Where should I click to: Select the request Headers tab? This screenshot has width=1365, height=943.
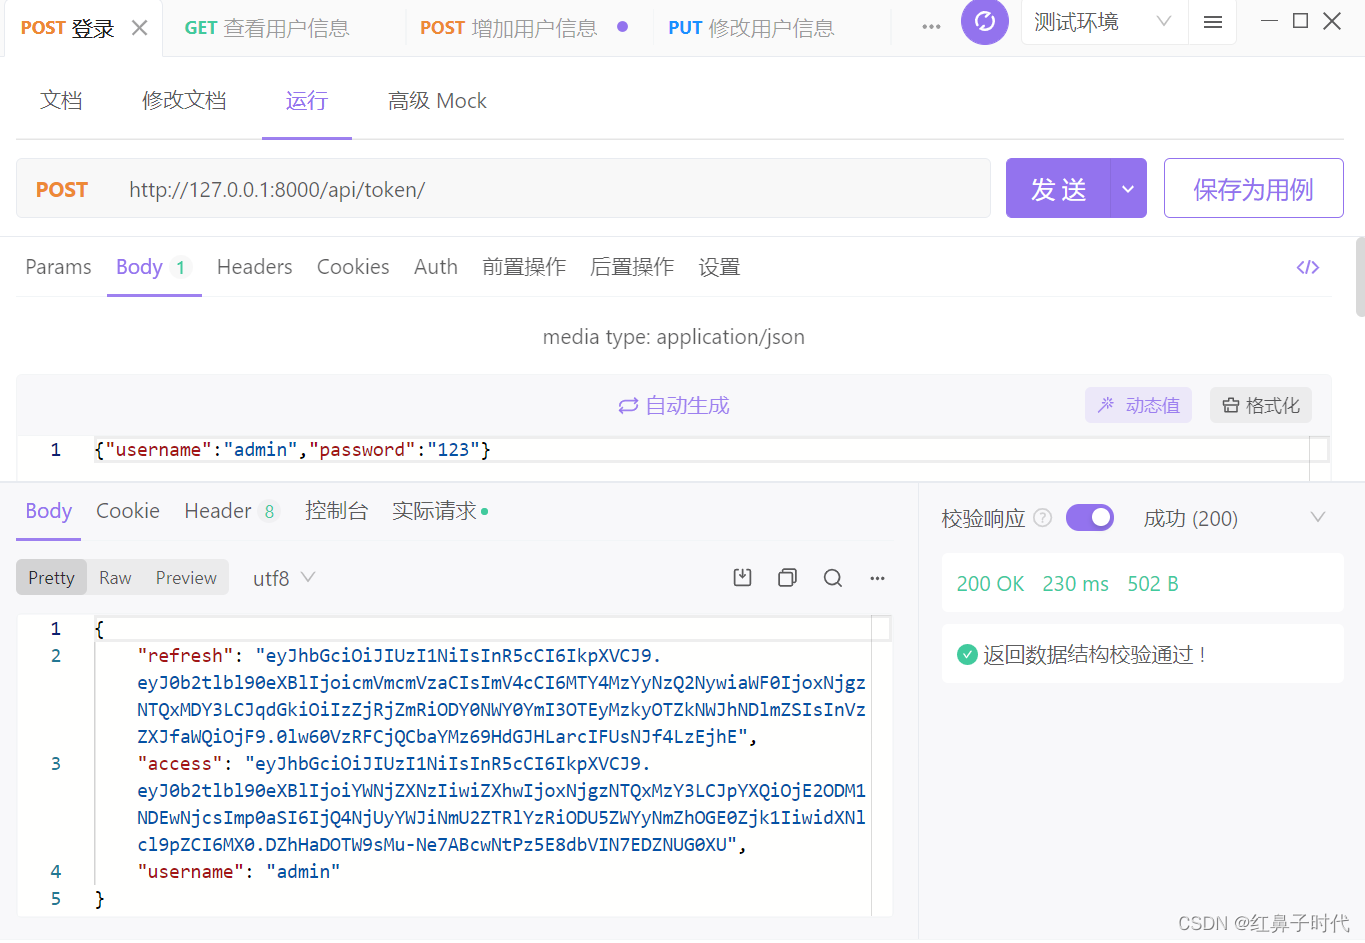pyautogui.click(x=254, y=267)
